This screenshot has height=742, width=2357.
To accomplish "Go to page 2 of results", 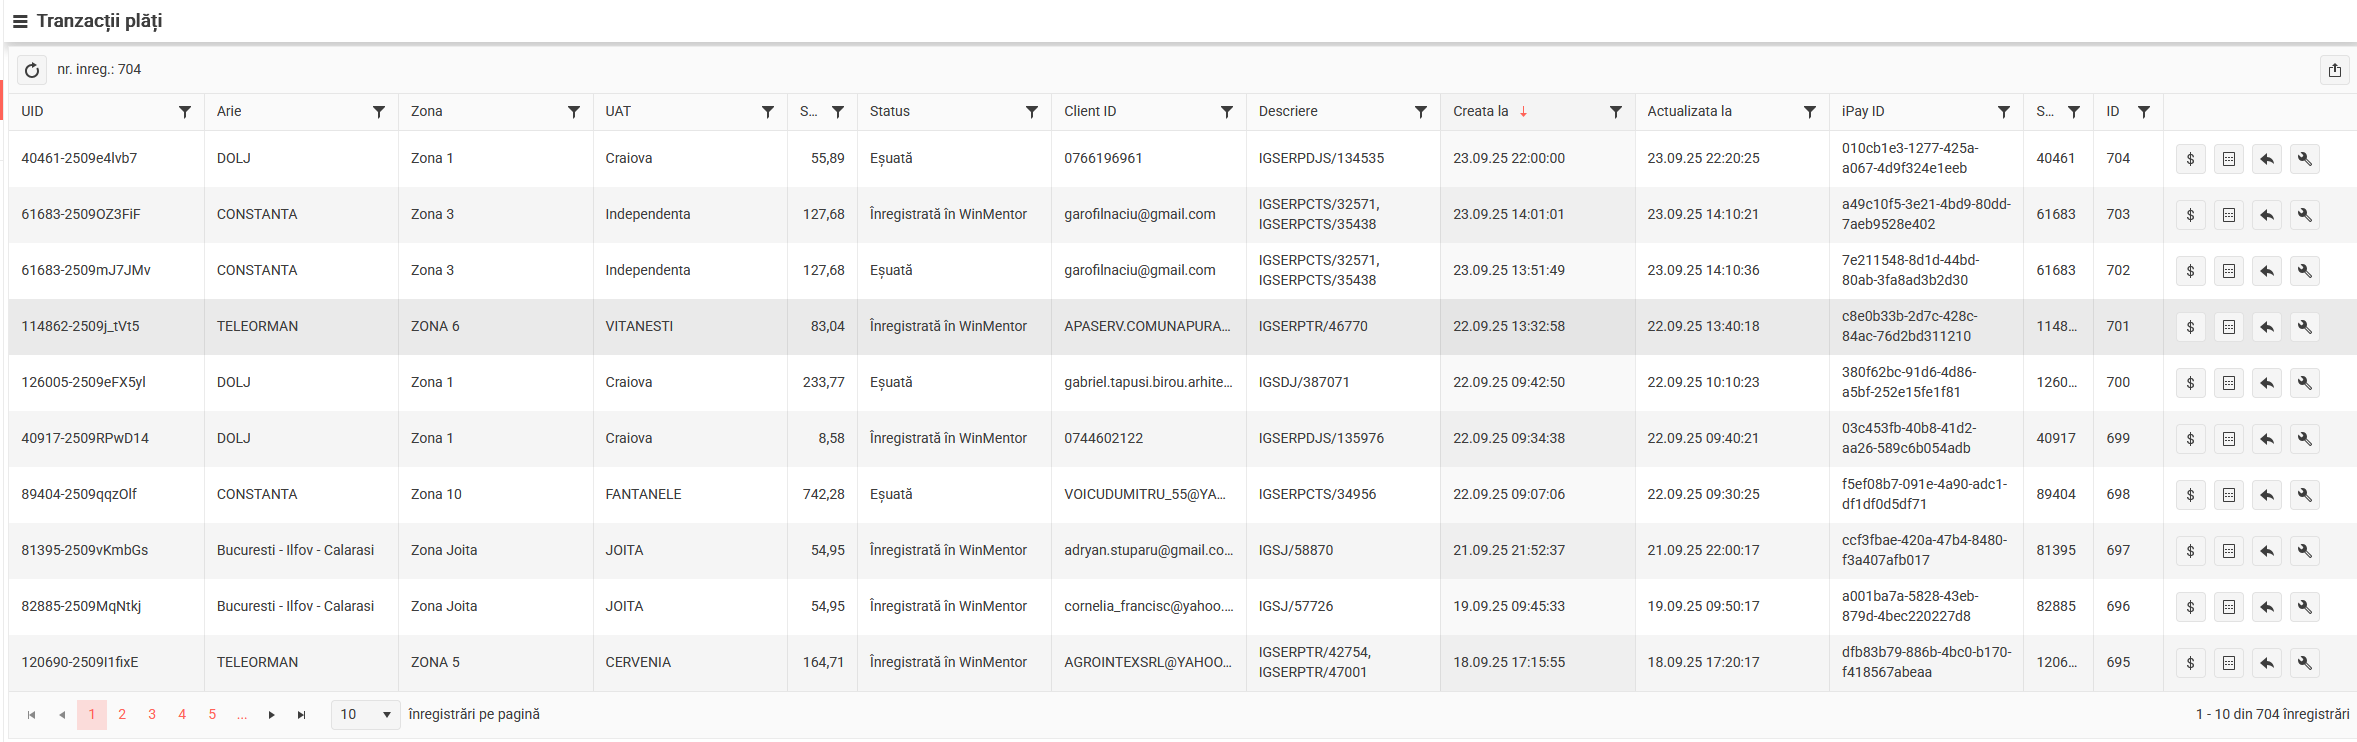I will click(x=122, y=715).
